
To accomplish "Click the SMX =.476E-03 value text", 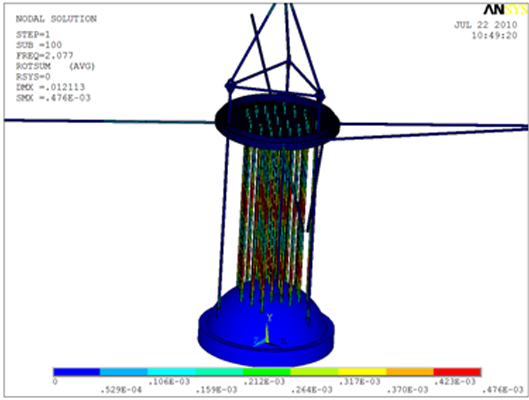I will click(x=53, y=98).
